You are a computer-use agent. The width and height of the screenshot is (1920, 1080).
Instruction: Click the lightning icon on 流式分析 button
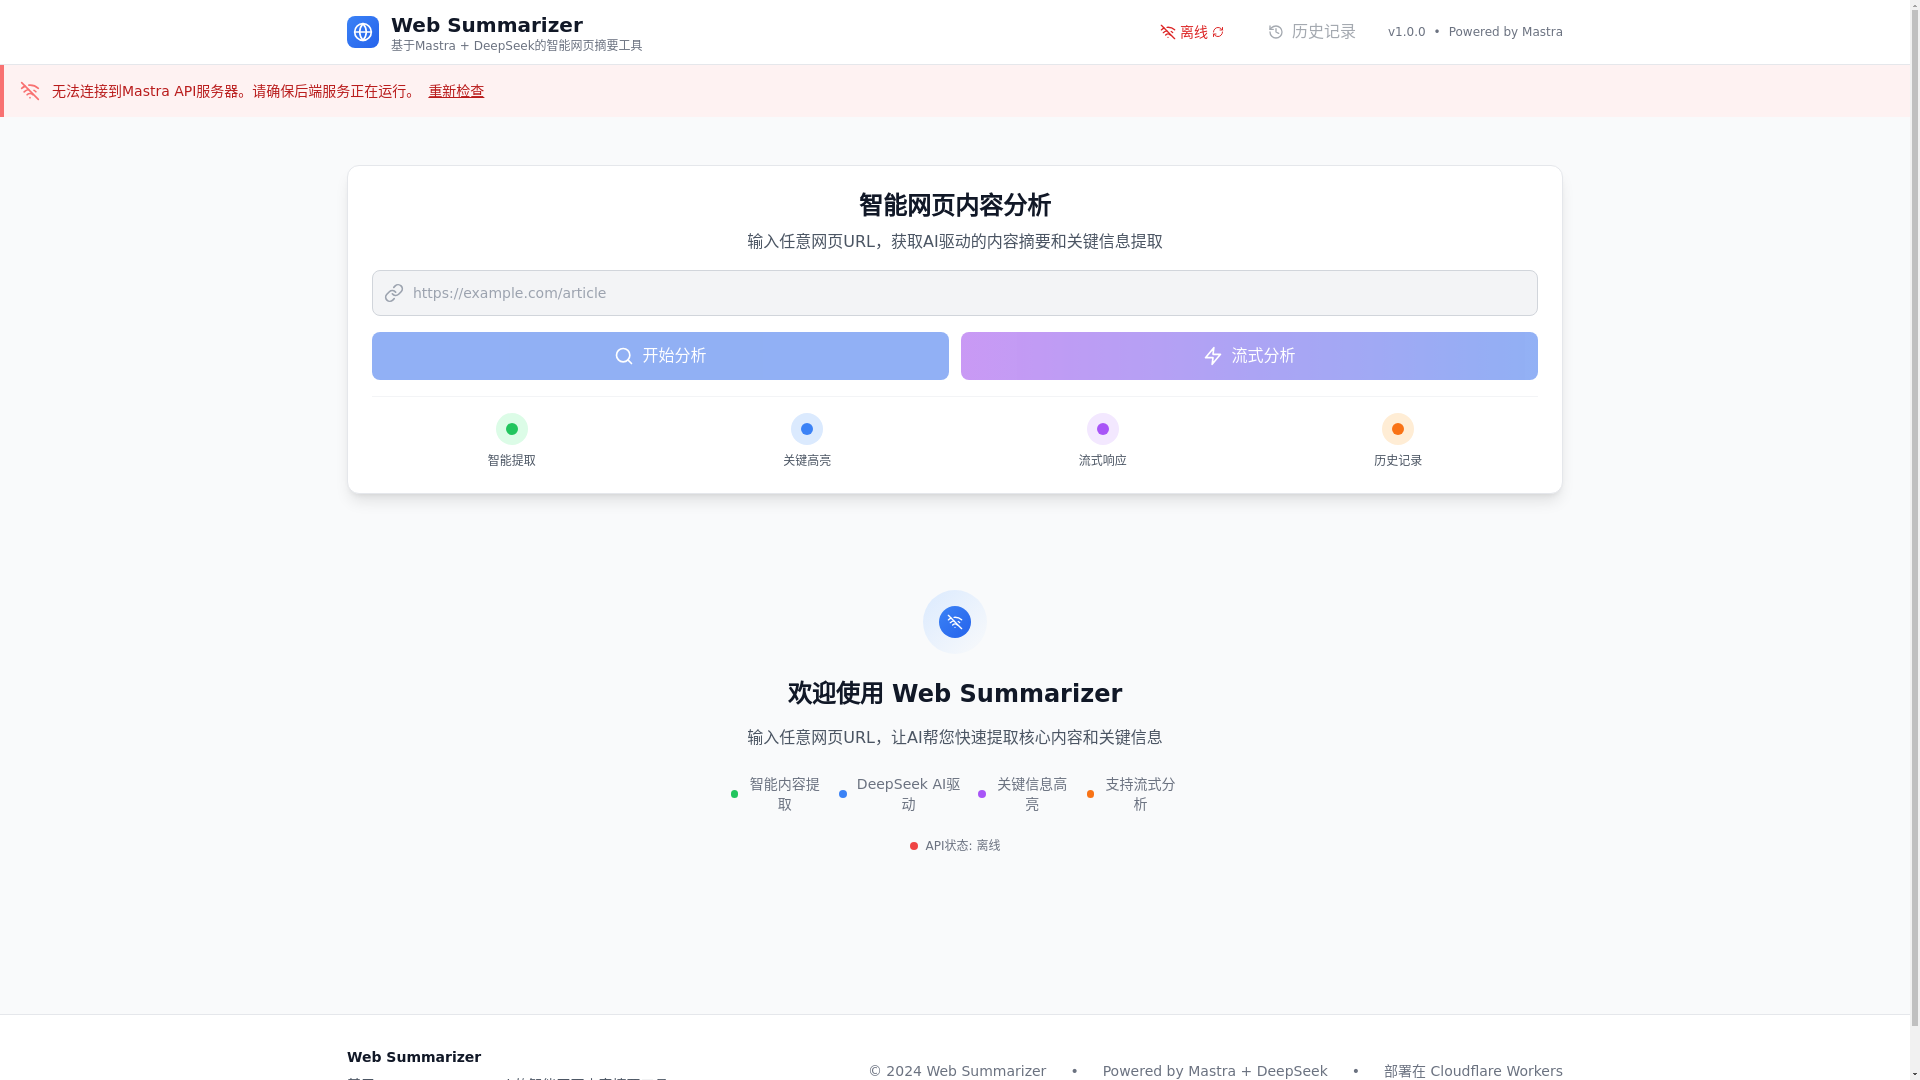1213,356
